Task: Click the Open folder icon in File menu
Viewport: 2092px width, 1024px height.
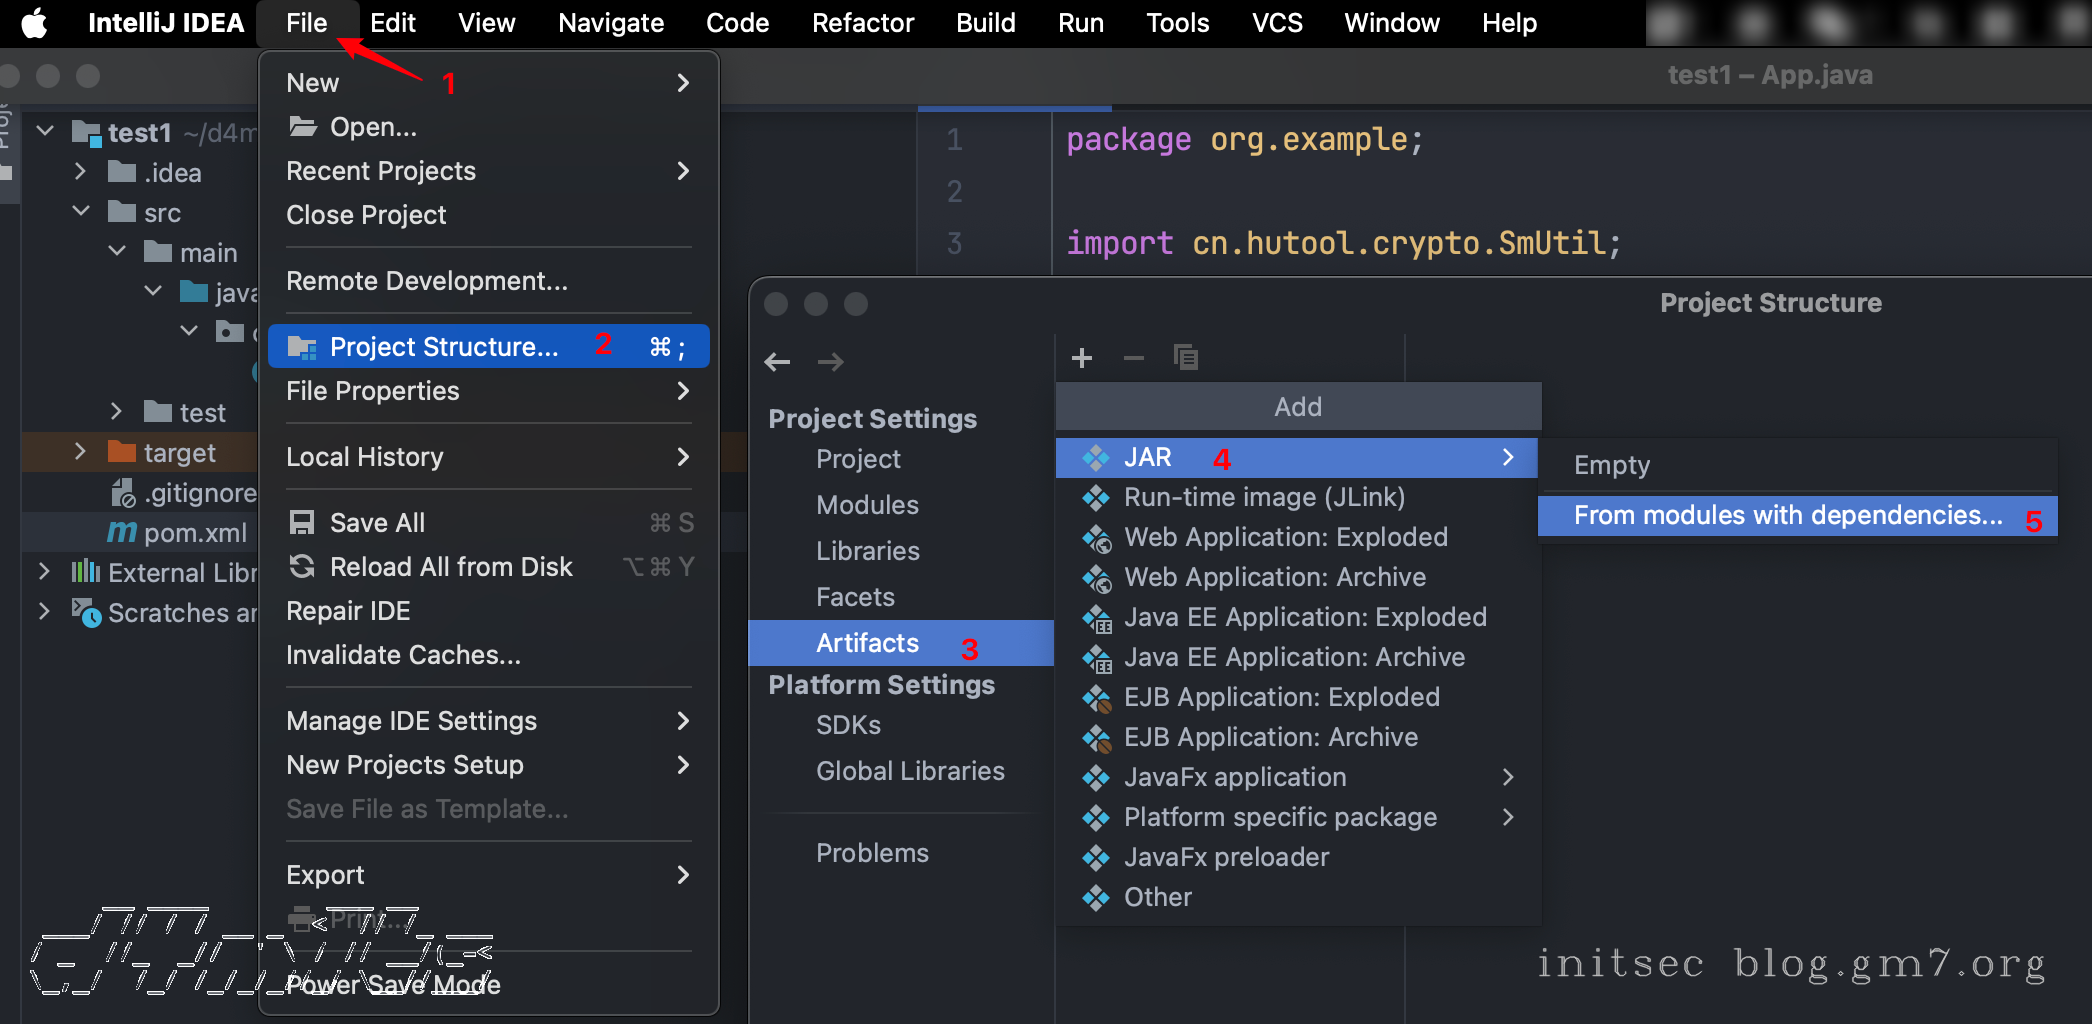Action: (302, 126)
